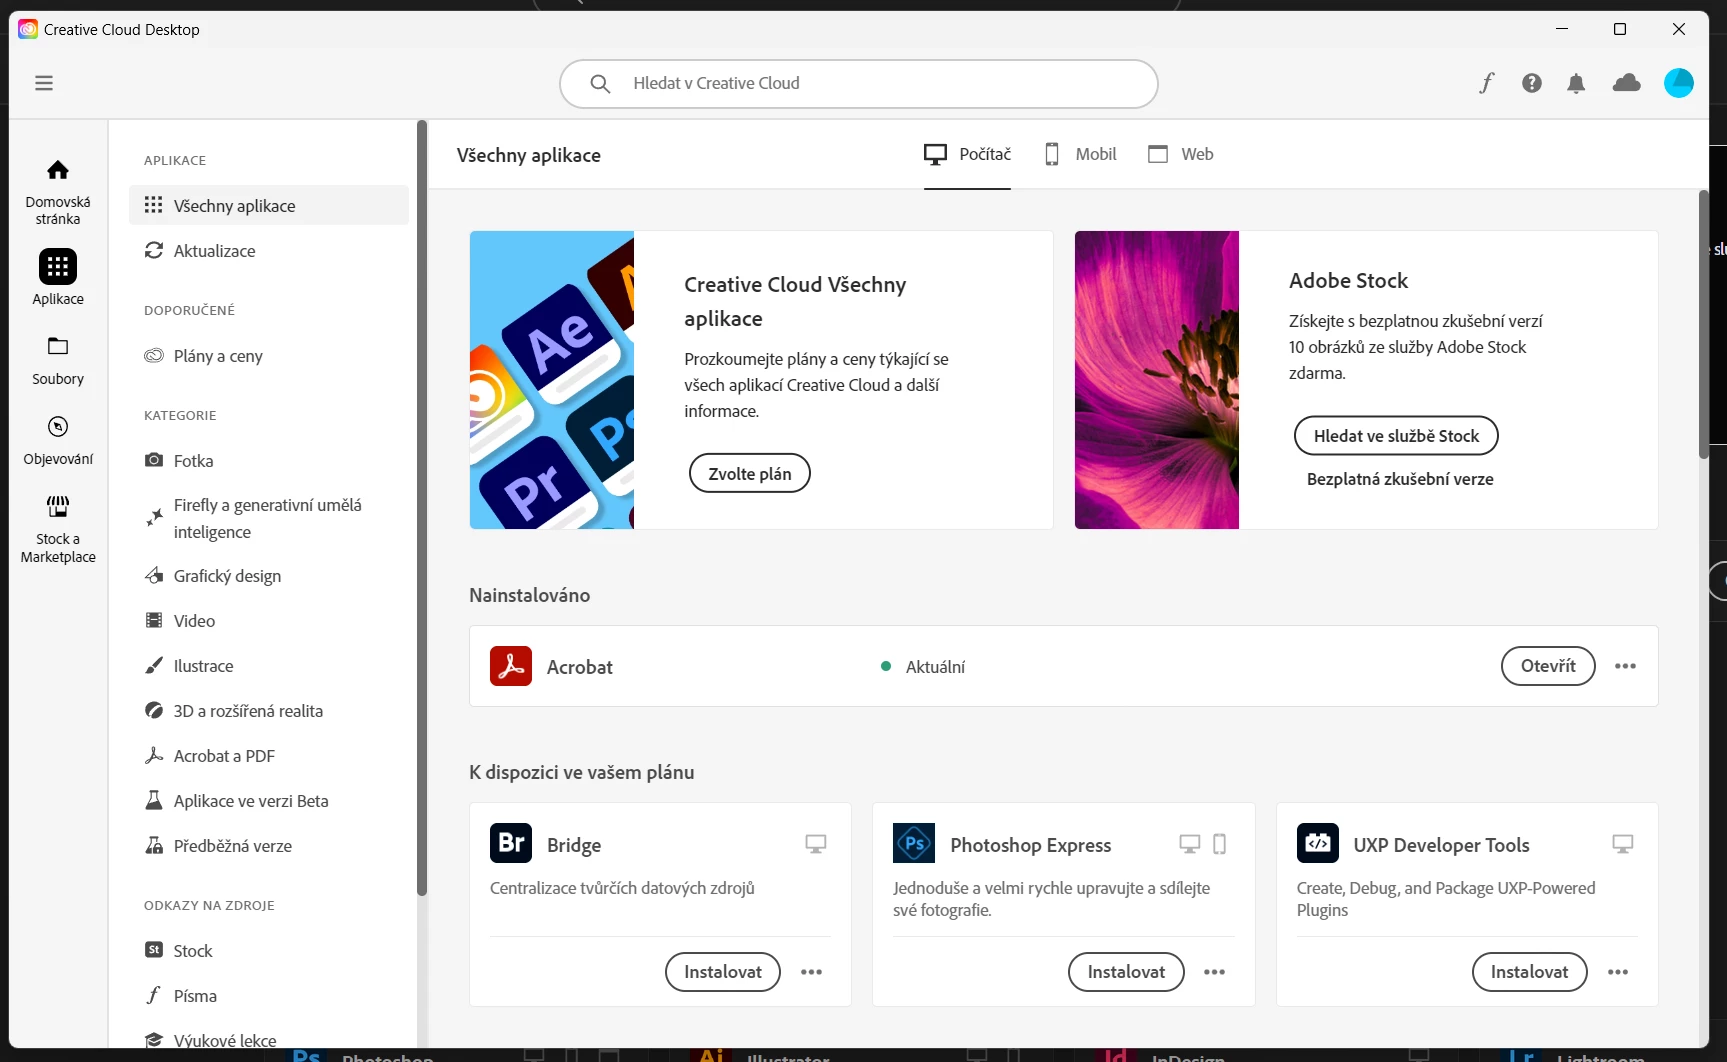Viewport: 1727px width, 1062px height.
Task: Show notifications bell
Action: coord(1576,83)
